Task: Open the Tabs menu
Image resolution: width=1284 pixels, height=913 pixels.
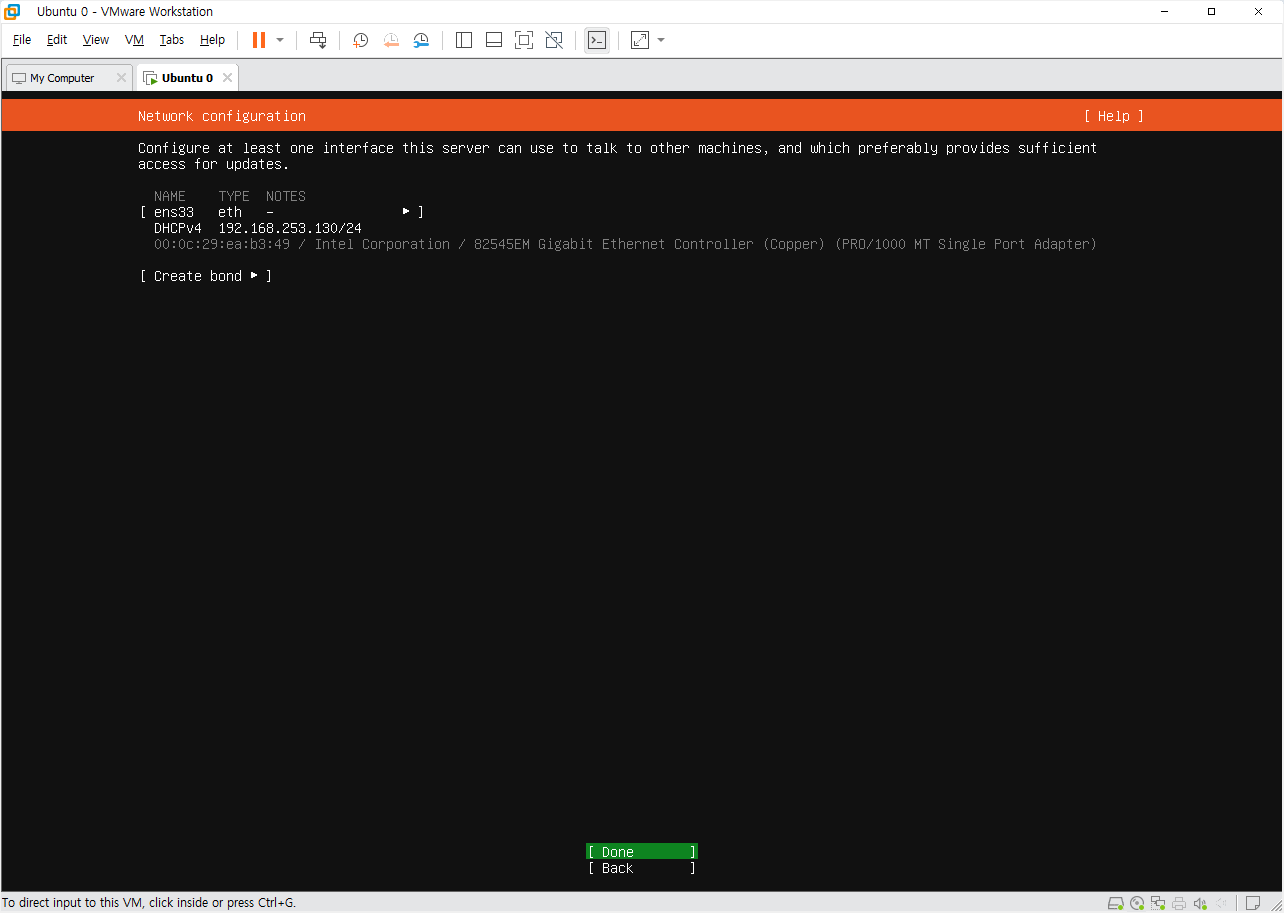Action: [172, 40]
